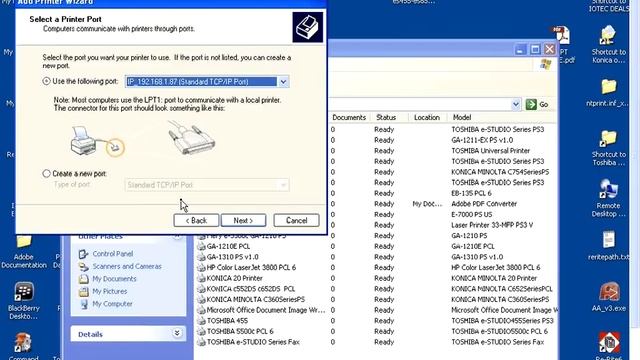Viewport: 640px width, 360px height.
Task: Select KONICA c552DS c652DS PCL icon
Action: pyautogui.click(x=201, y=289)
